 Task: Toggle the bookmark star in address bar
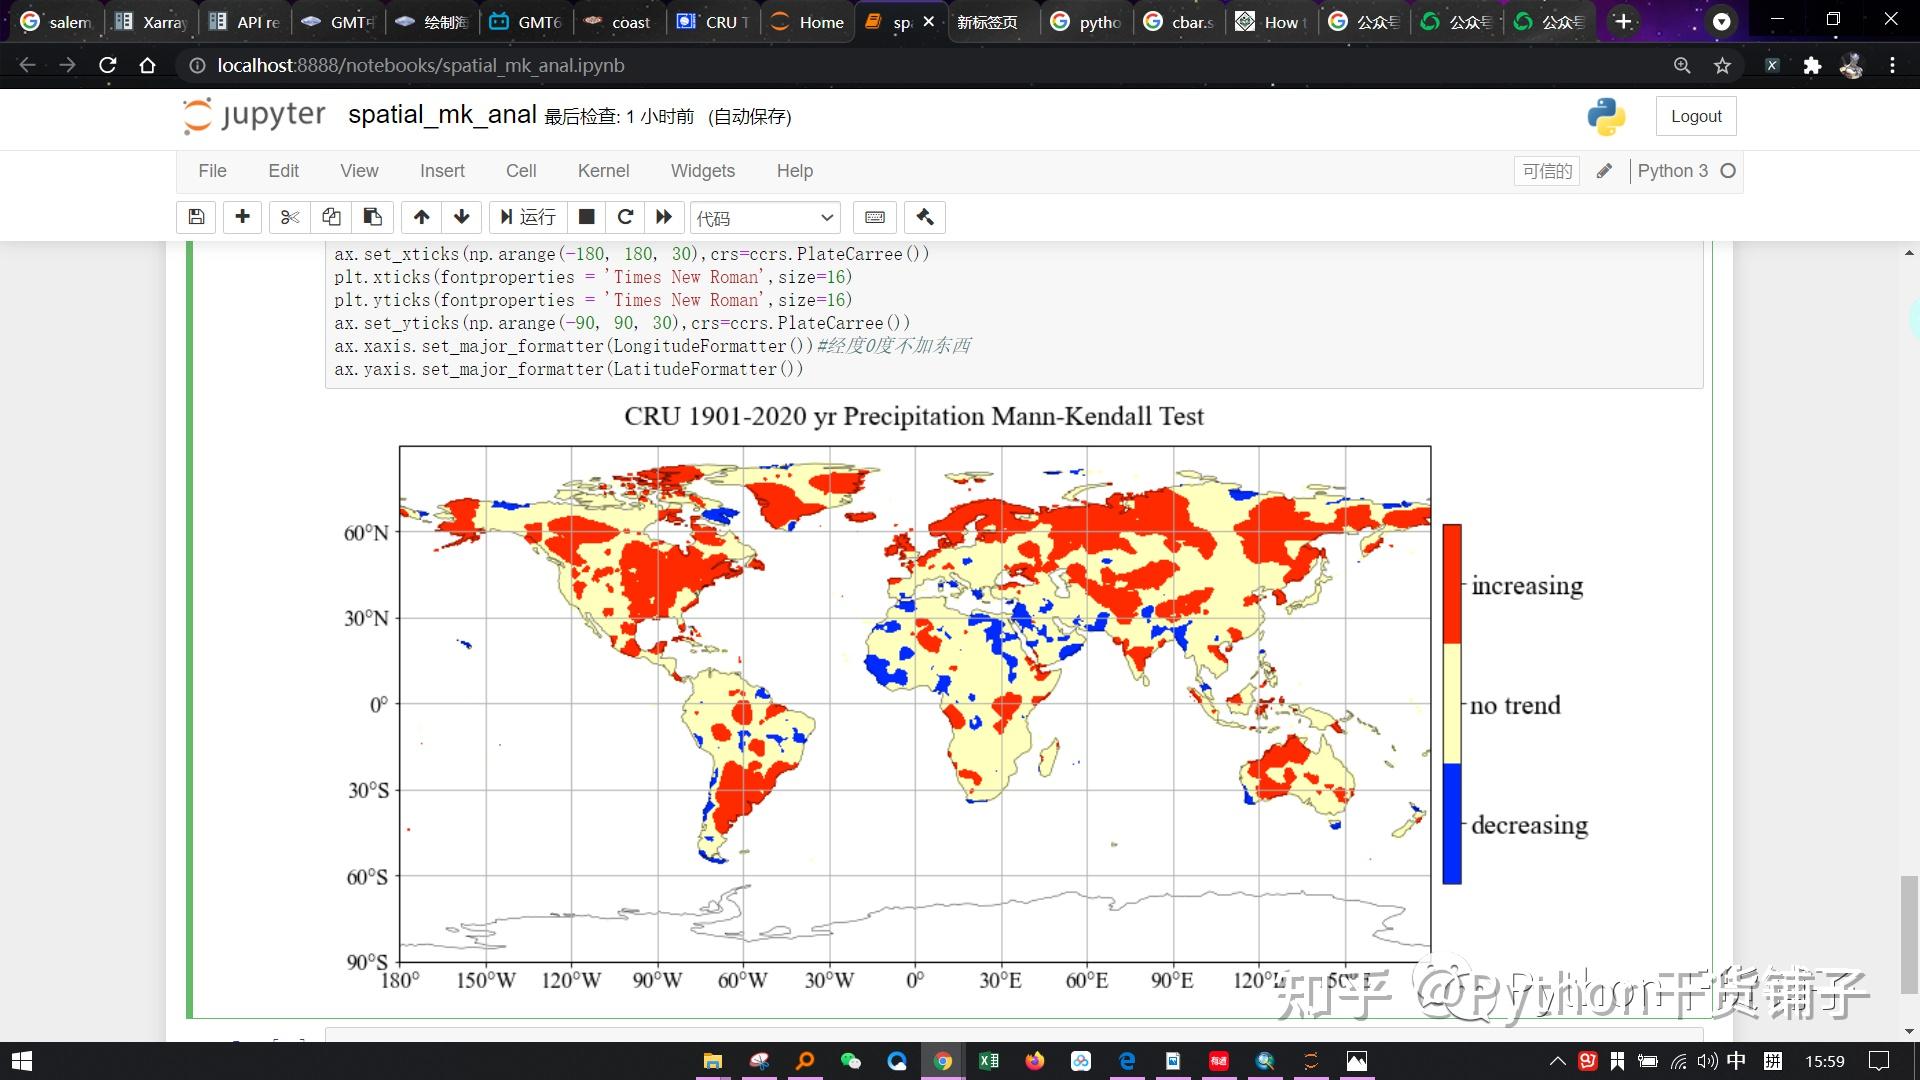[1723, 65]
